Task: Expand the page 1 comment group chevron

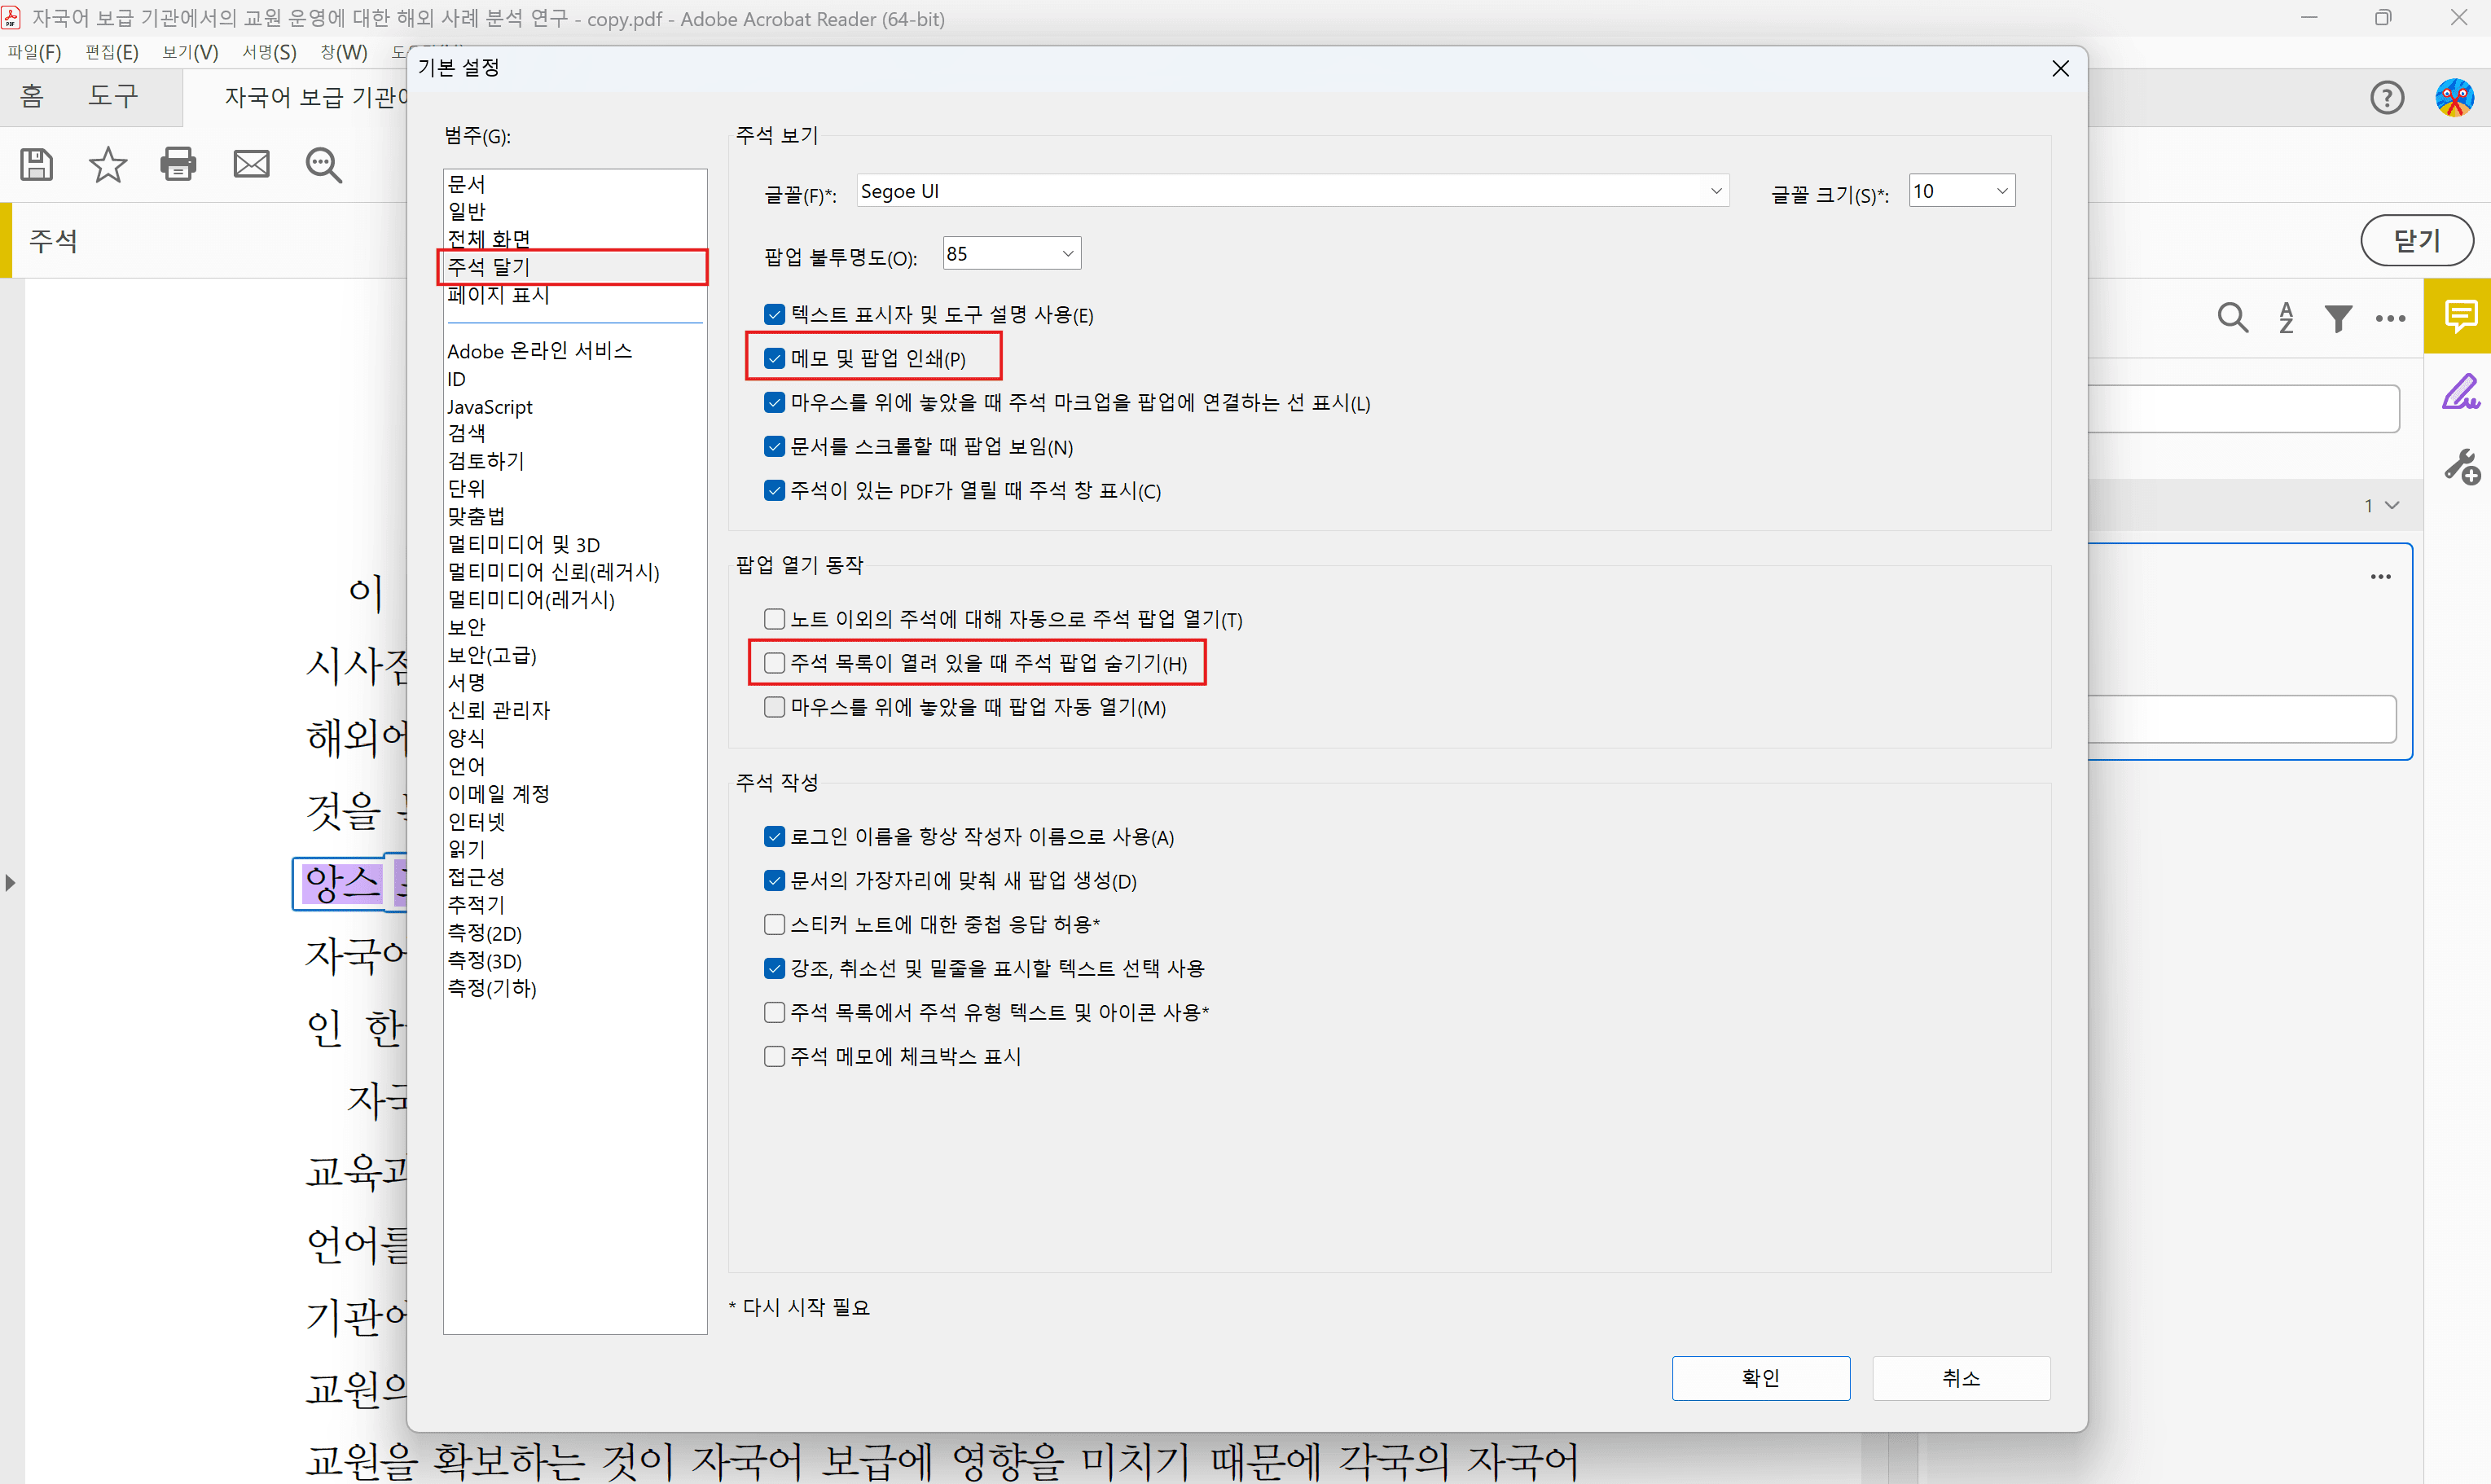Action: (x=2392, y=505)
